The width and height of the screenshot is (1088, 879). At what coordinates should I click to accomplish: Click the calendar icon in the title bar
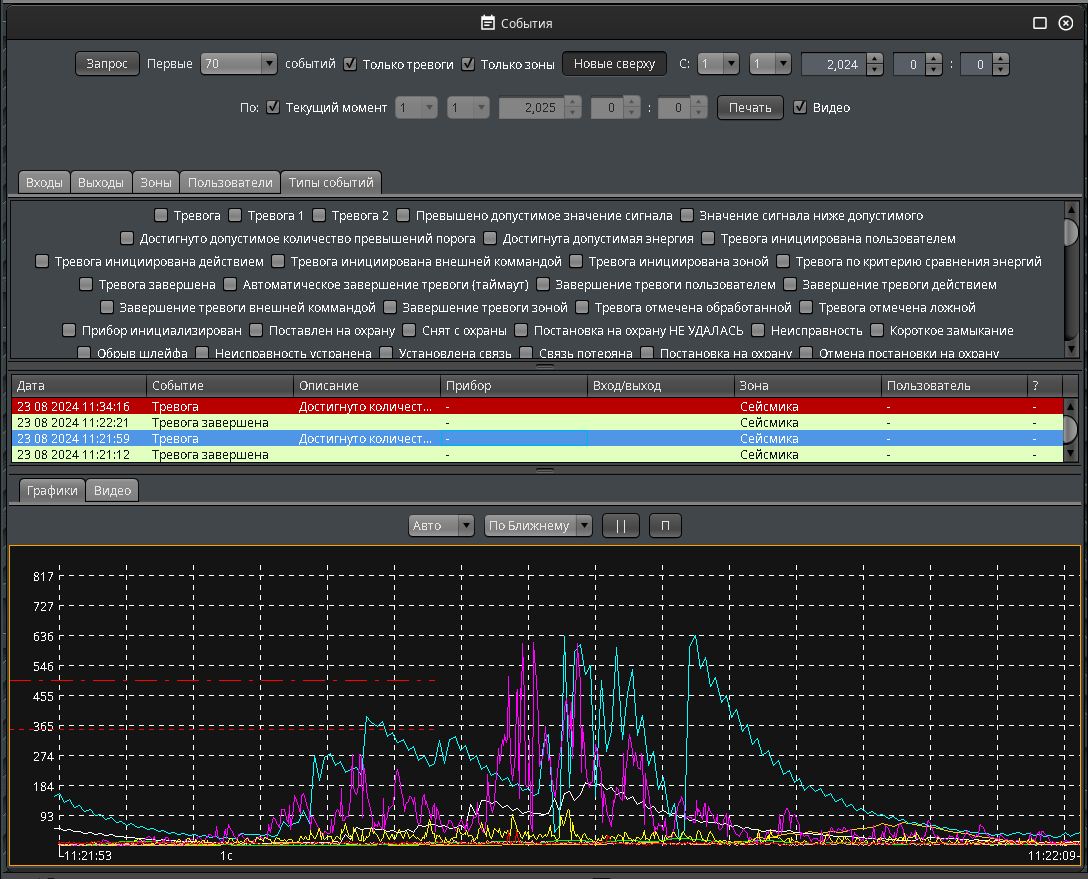pos(488,23)
